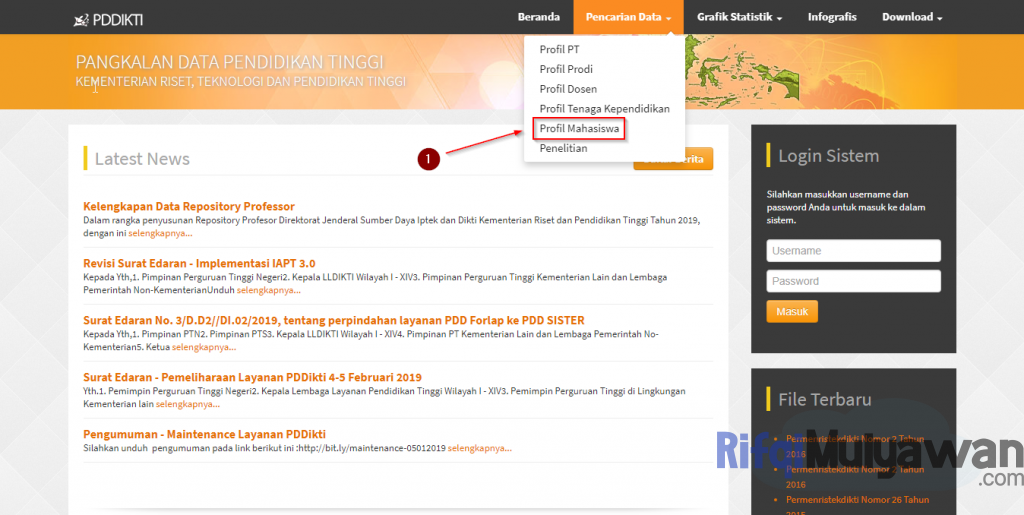
Task: Click the orange Semua Berita button
Action: click(x=673, y=159)
